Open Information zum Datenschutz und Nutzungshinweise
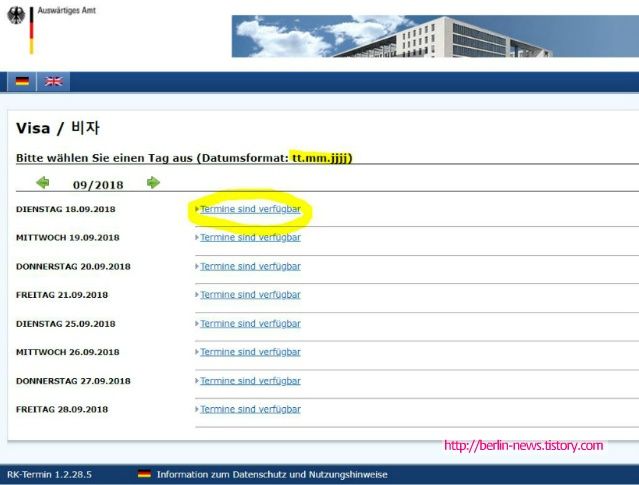Viewport: 639px width, 485px height. [272, 474]
